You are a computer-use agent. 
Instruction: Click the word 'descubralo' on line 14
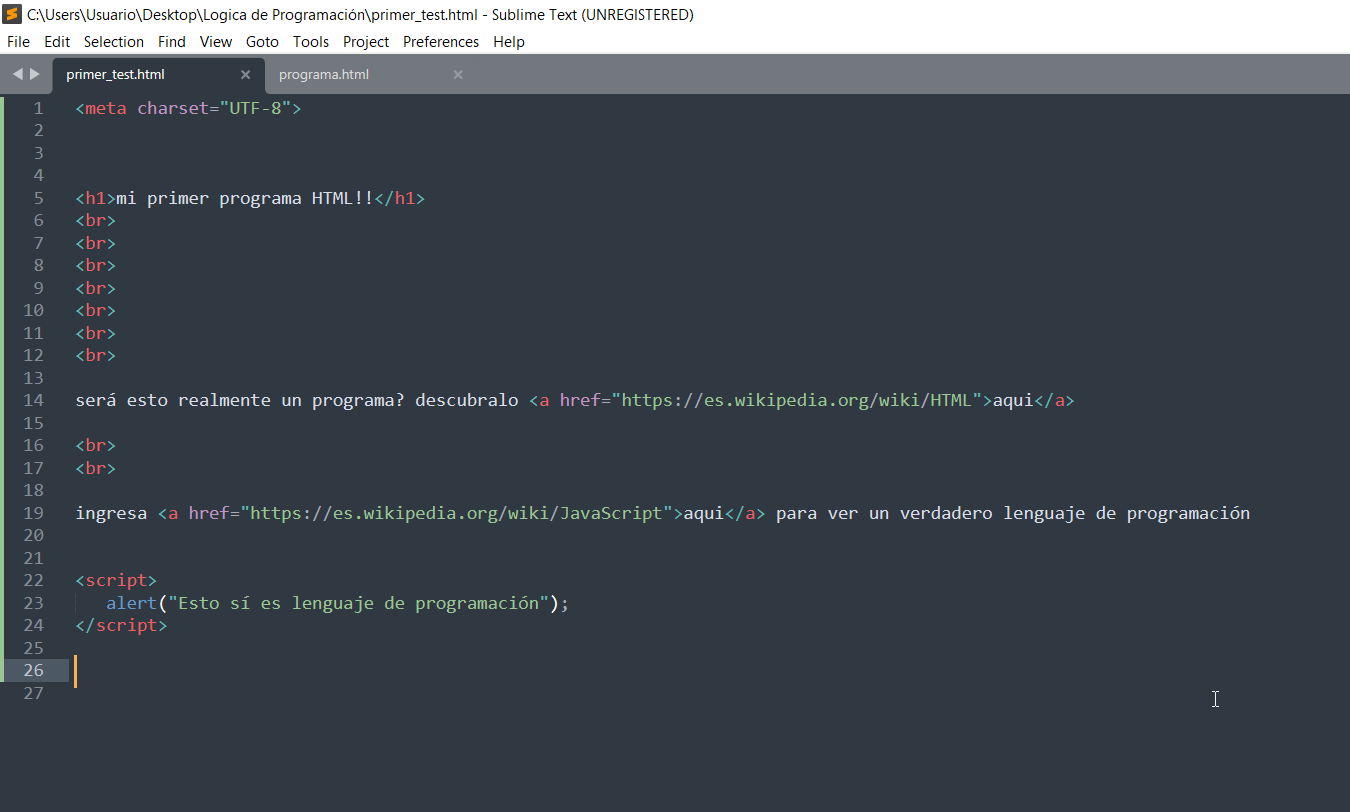(x=466, y=400)
